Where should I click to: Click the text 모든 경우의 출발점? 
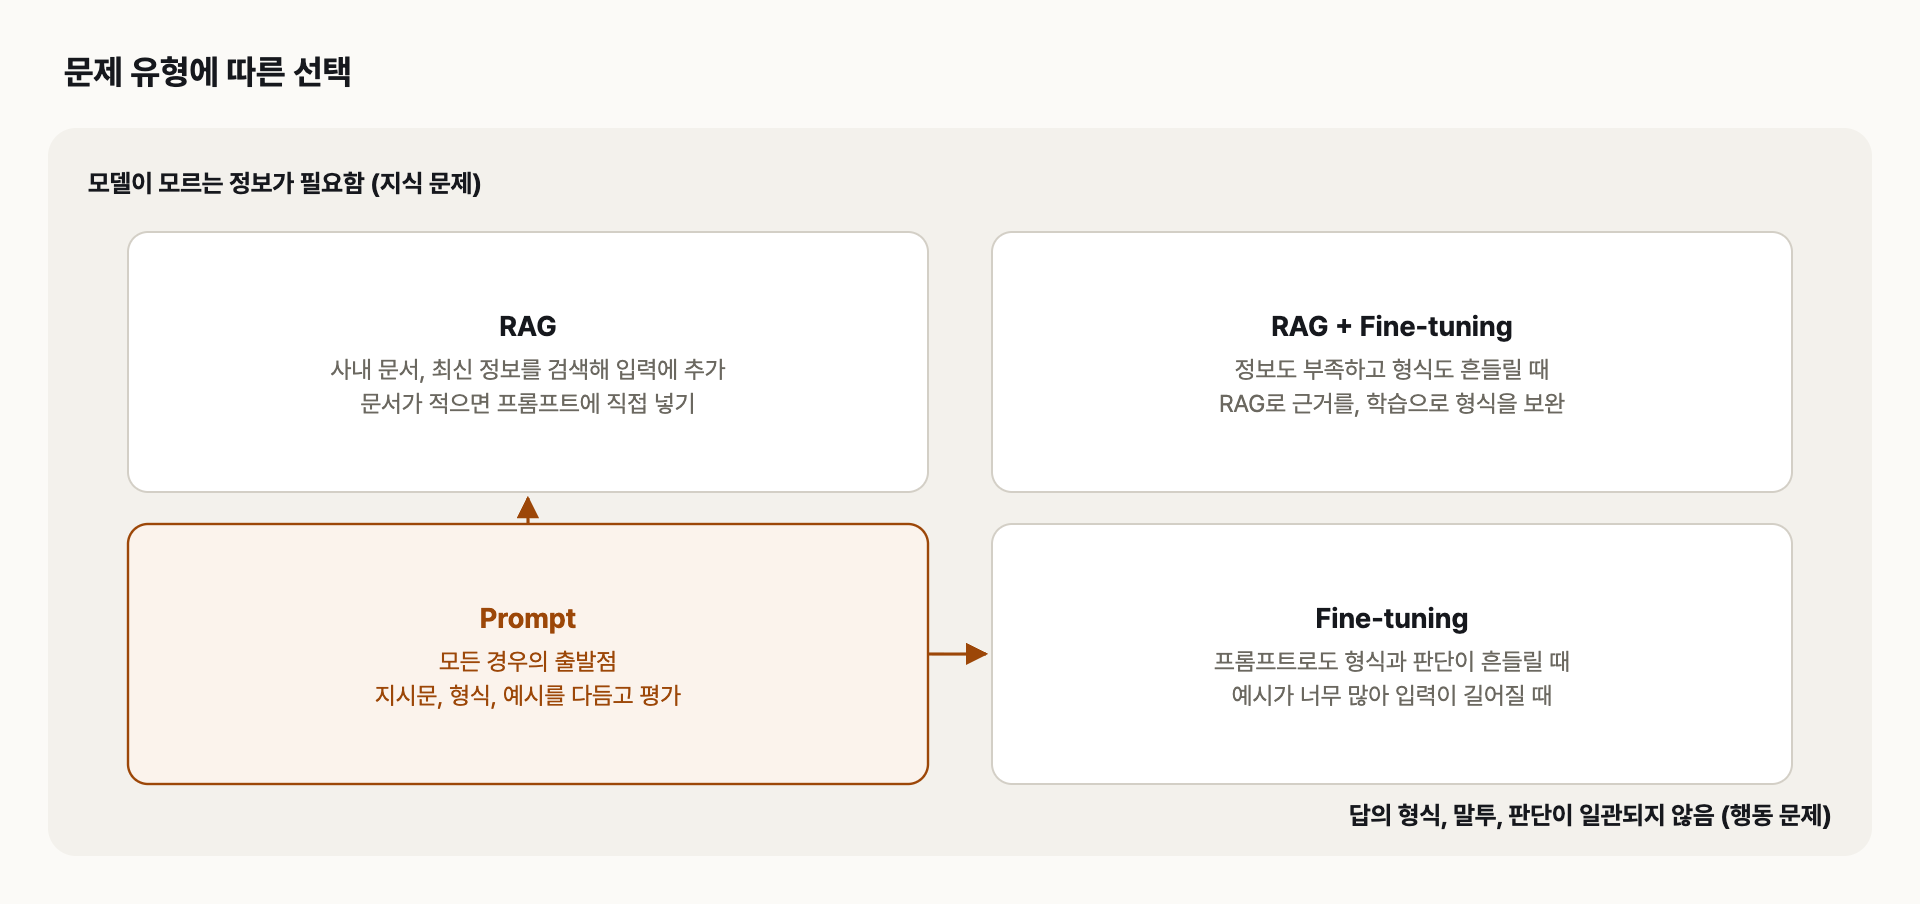click(528, 662)
